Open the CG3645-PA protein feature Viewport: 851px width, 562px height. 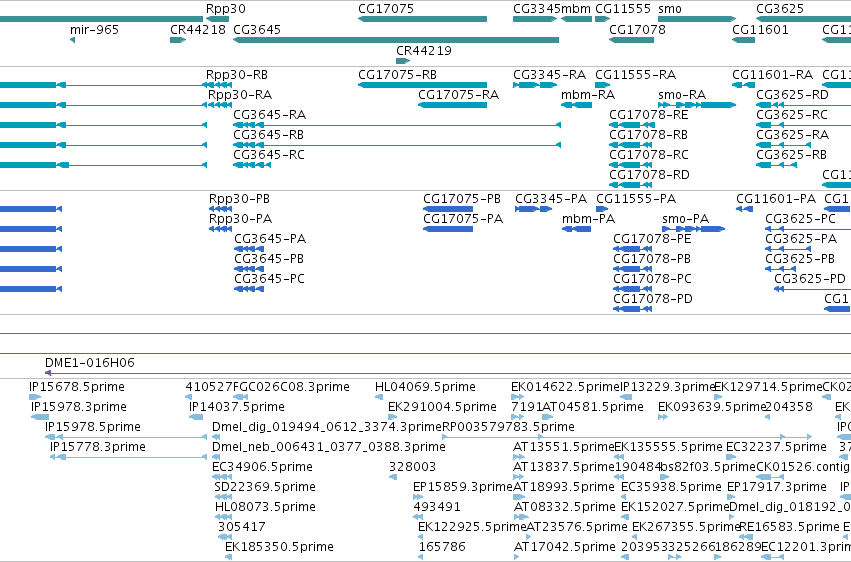tap(249, 250)
